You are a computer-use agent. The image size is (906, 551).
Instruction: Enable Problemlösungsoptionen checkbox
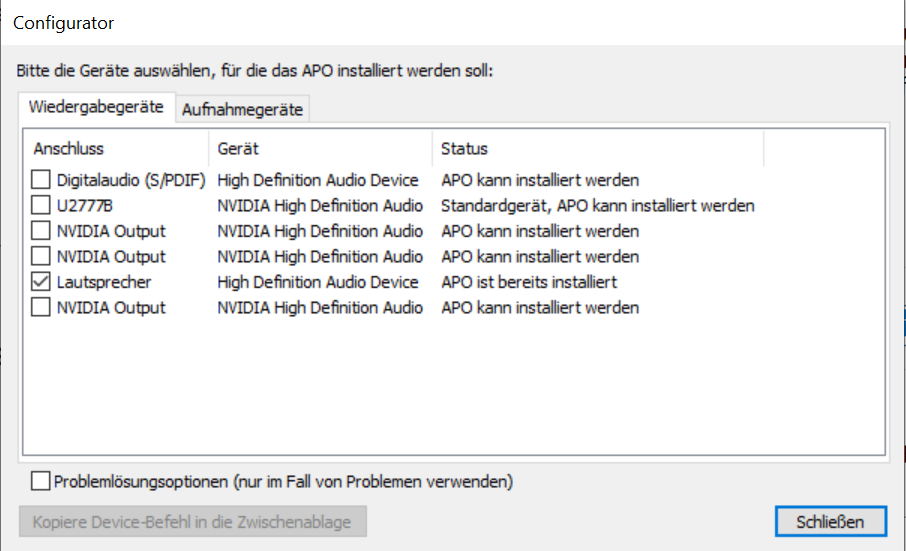(x=40, y=481)
